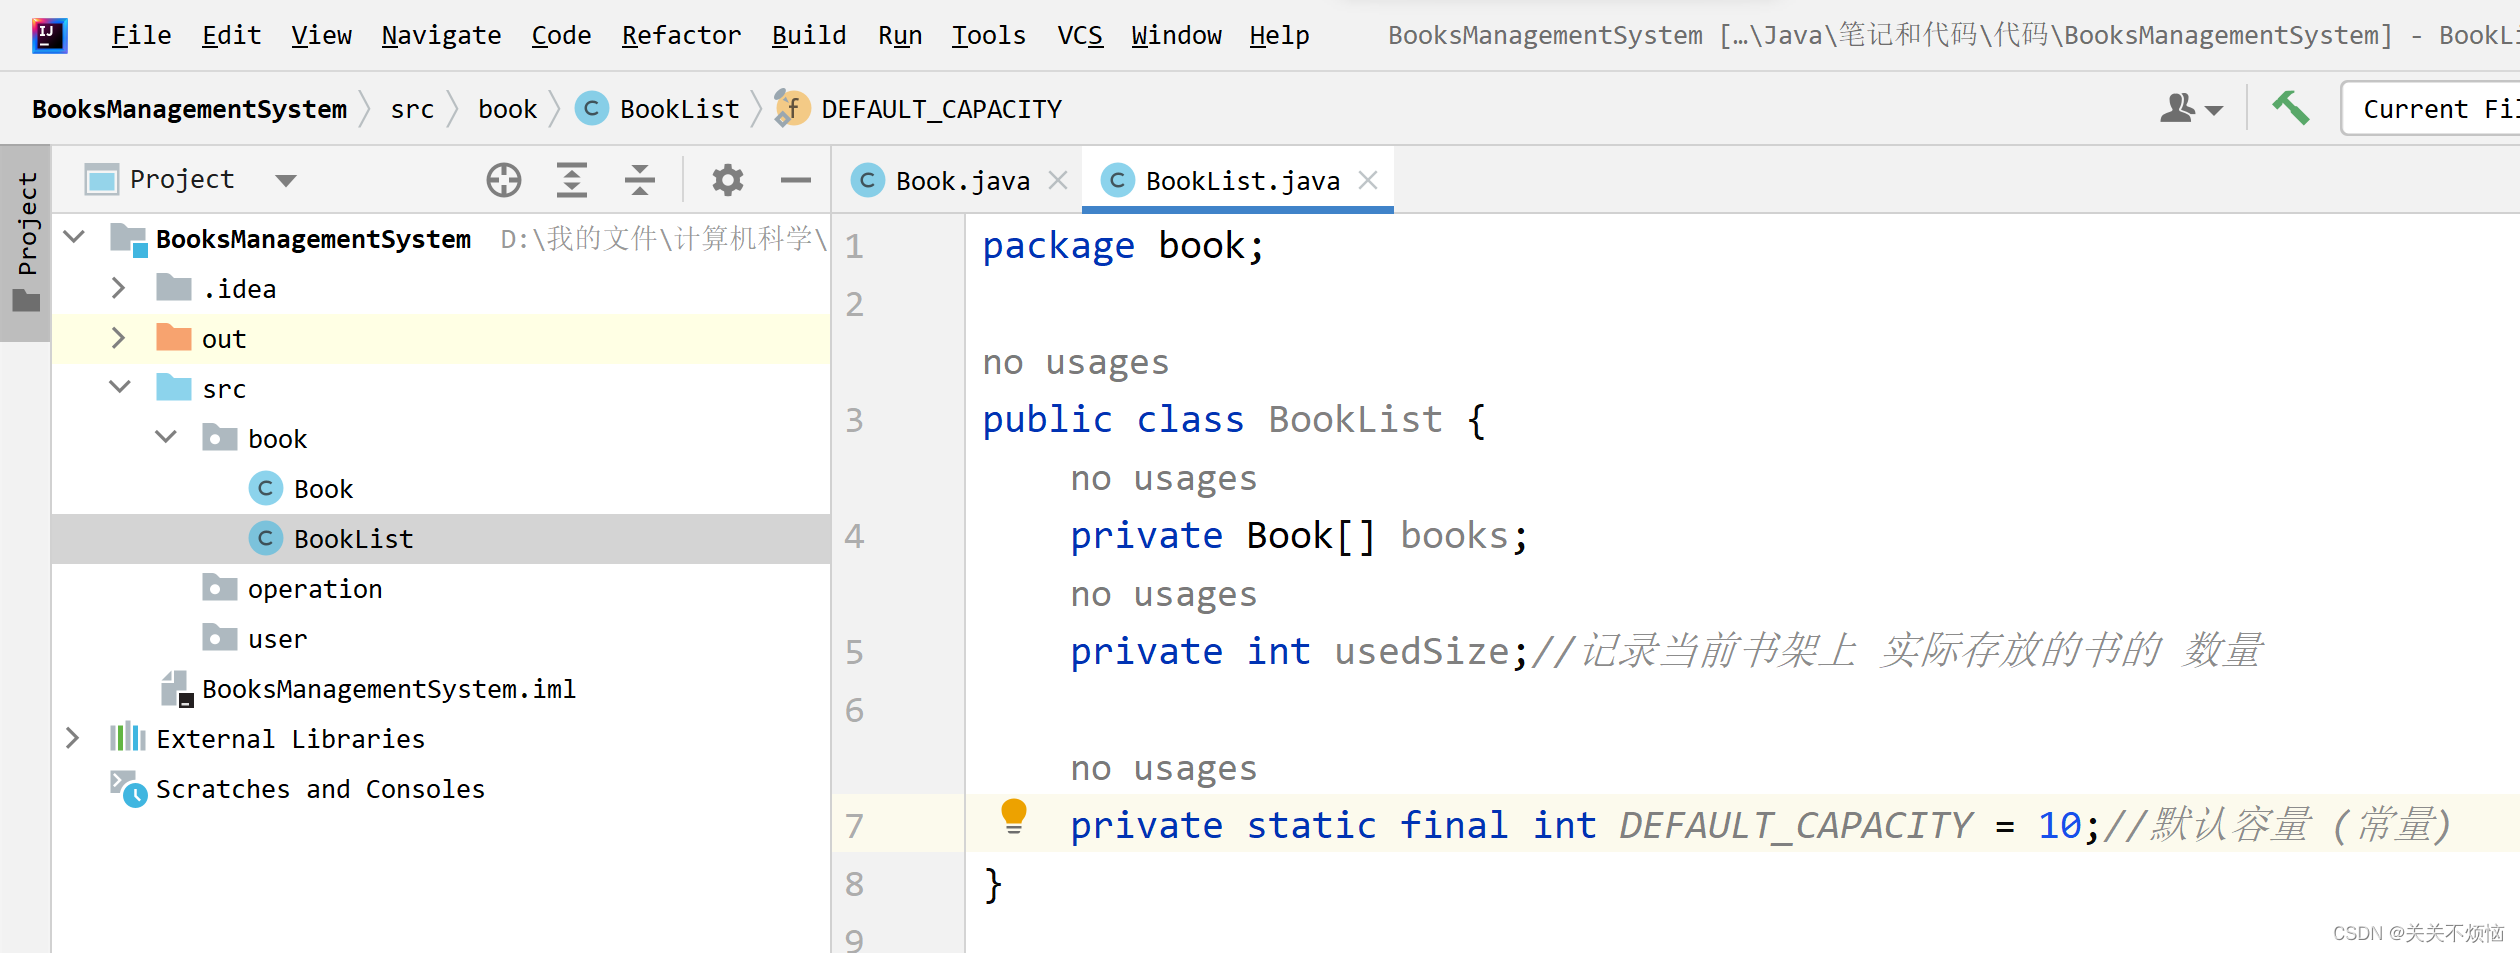Open the Current File run configuration dropdown
This screenshot has height=953, width=2520.
tap(2432, 108)
